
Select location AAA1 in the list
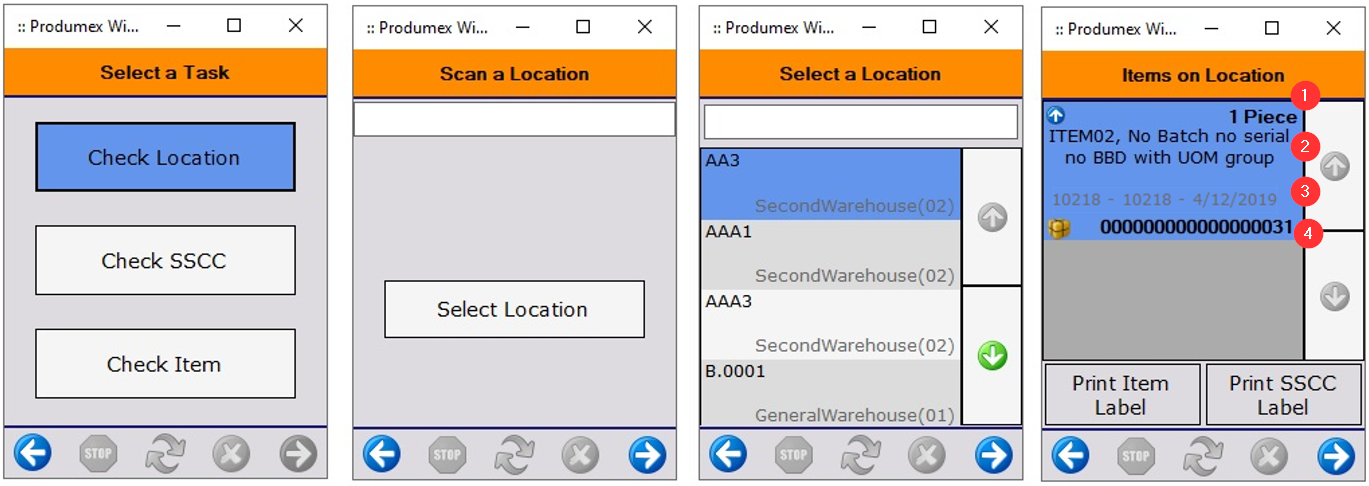pyautogui.click(x=830, y=253)
